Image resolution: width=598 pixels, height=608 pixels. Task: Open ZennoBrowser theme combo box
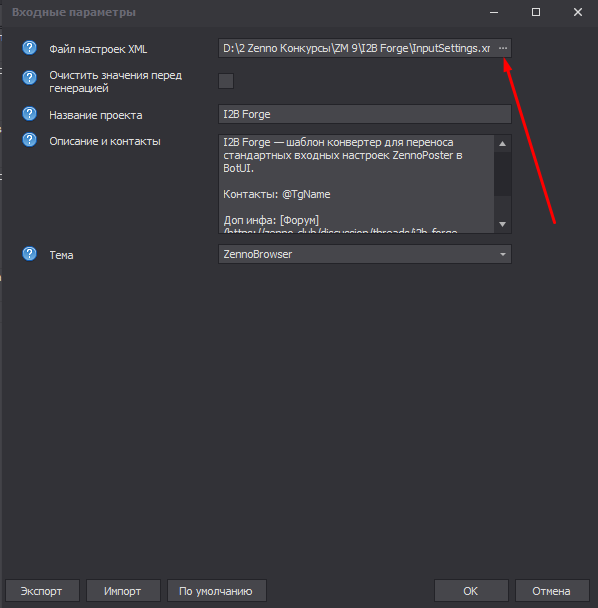(x=365, y=254)
